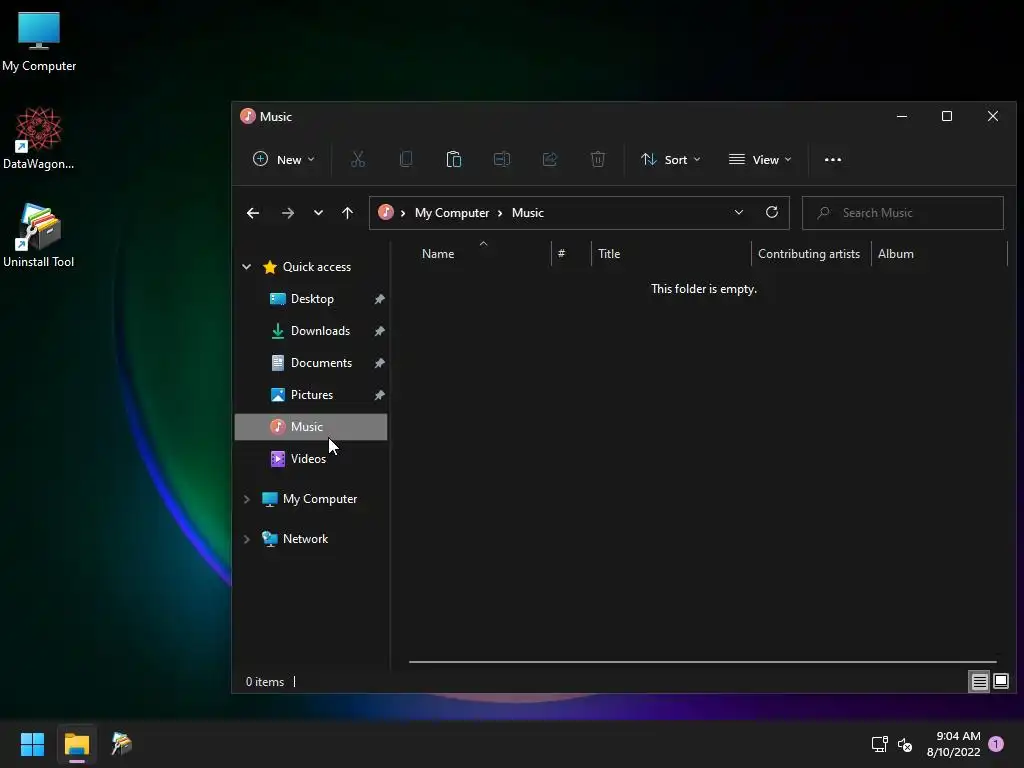Click the Music segment in address path

click(x=528, y=213)
